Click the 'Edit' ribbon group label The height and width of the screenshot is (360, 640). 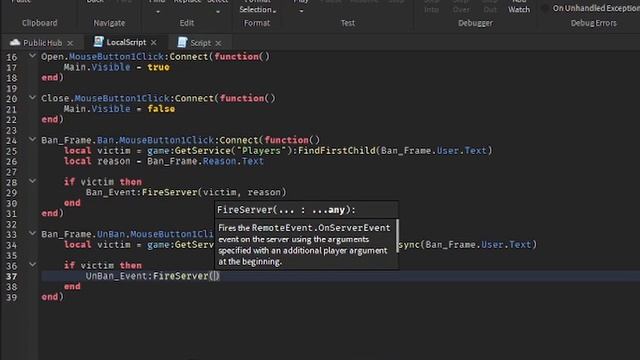coord(187,23)
